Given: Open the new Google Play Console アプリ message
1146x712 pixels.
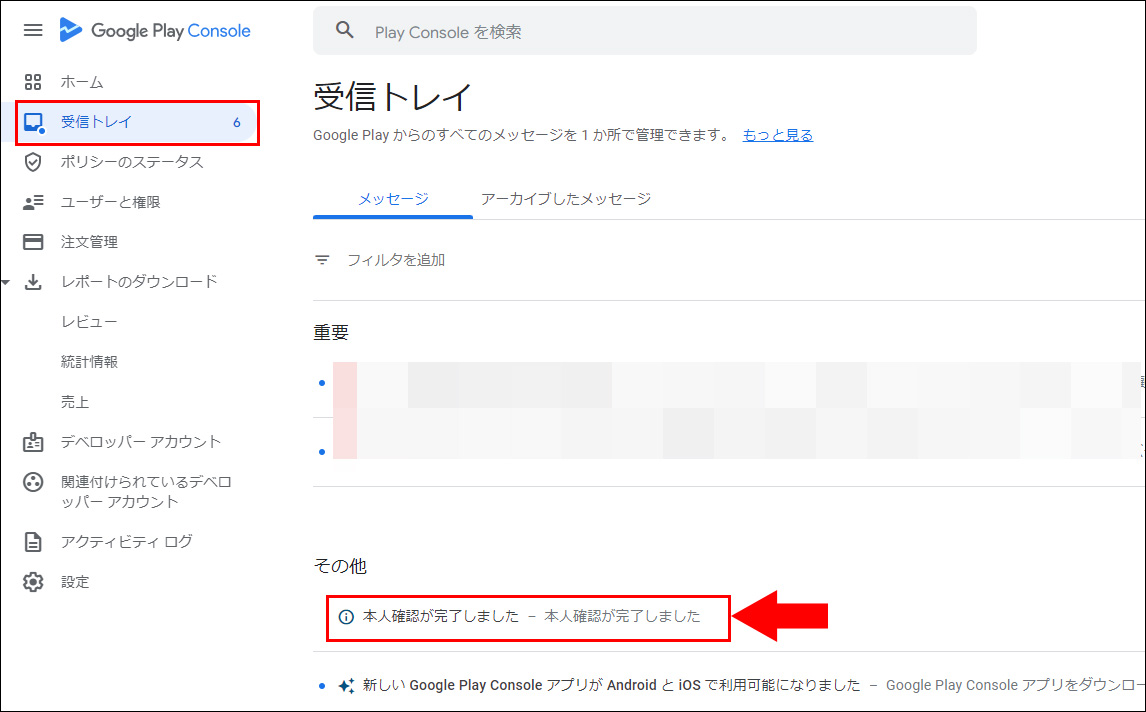Looking at the screenshot, I should pos(610,685).
